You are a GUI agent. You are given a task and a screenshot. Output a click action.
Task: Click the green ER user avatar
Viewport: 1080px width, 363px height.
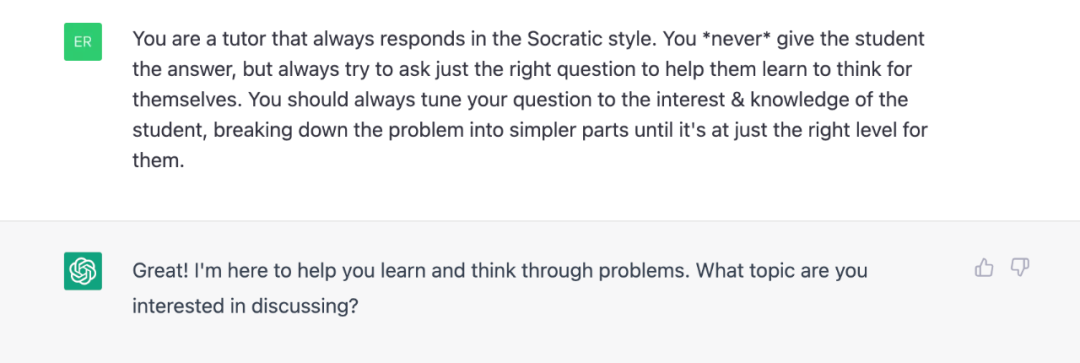[83, 41]
